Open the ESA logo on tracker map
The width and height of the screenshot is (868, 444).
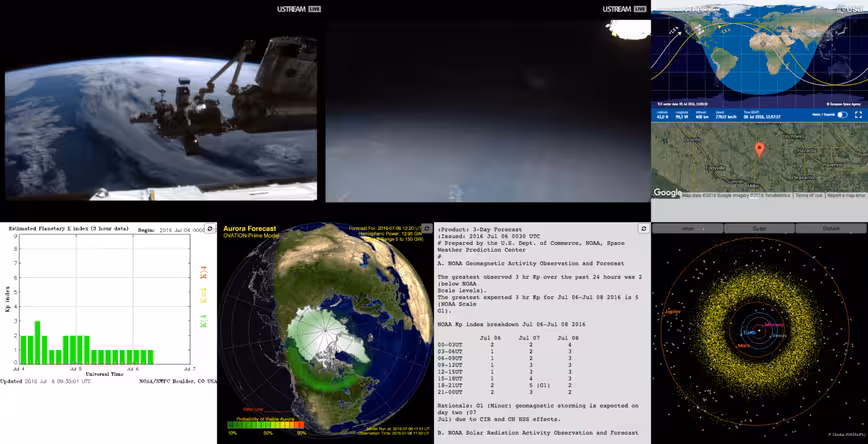[852, 8]
